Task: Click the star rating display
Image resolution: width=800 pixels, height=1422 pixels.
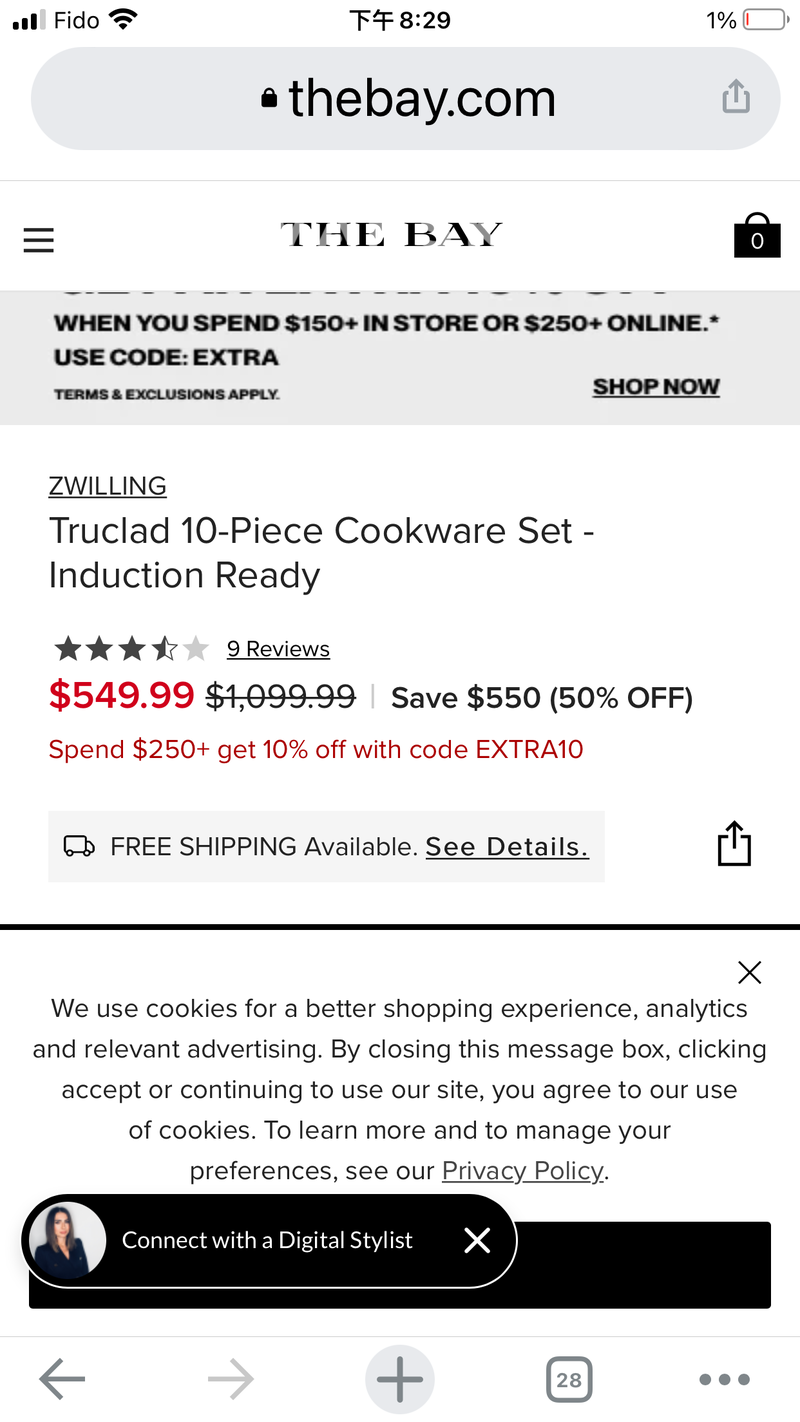Action: pyautogui.click(x=131, y=649)
